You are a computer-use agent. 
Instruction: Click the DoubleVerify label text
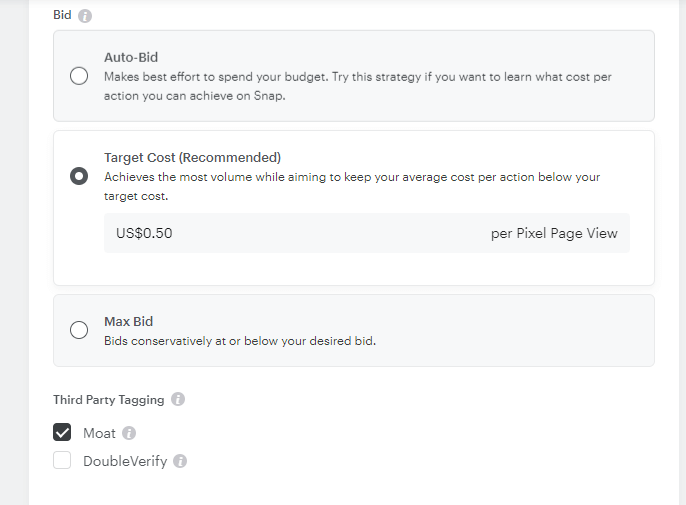(125, 461)
